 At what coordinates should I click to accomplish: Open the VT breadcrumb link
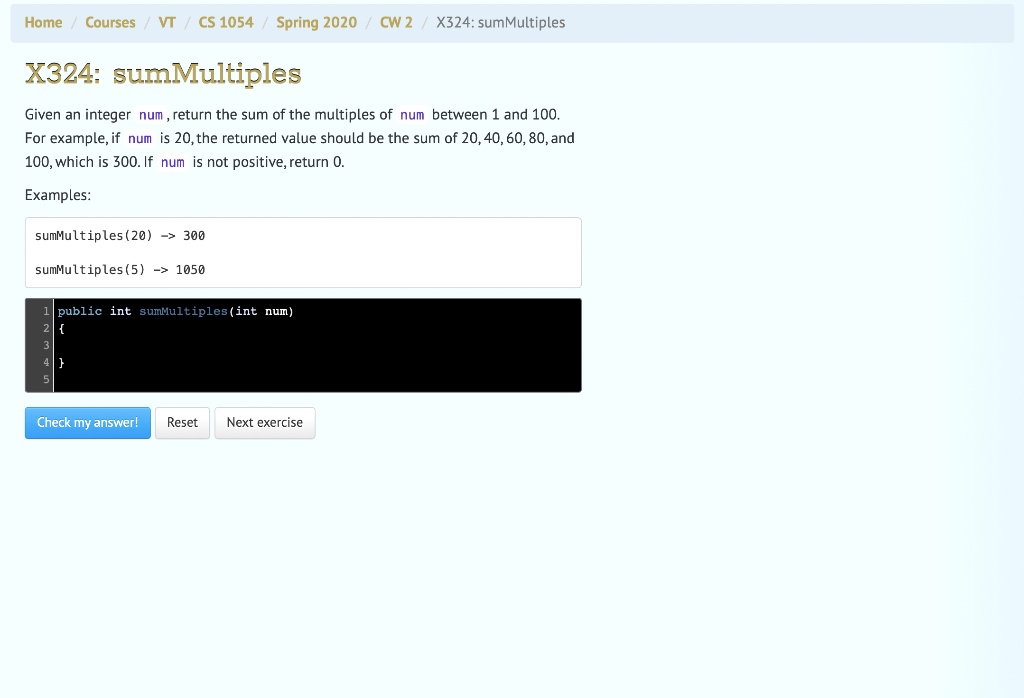coord(167,22)
